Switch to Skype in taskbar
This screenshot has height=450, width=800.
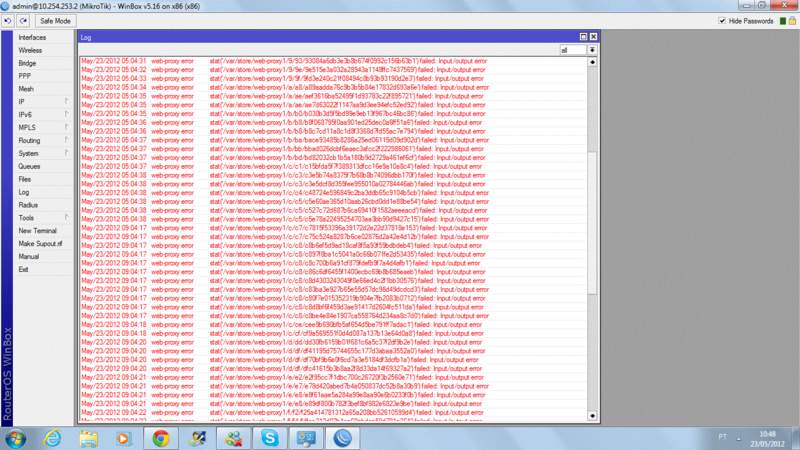point(269,439)
